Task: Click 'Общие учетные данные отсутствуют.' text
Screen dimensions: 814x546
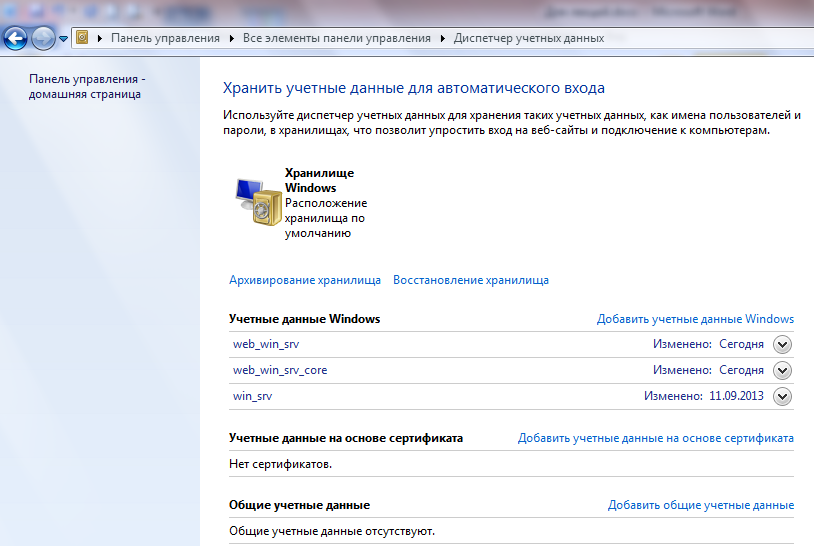Action: click(332, 531)
